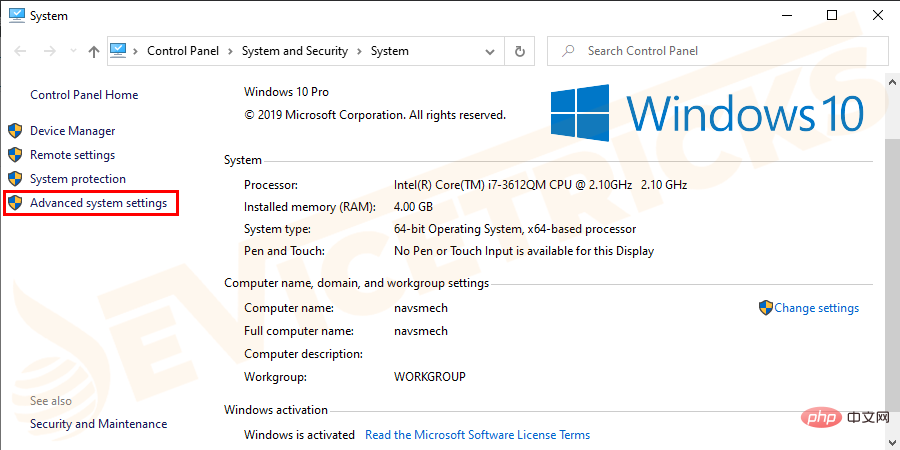Click the magnifier icon in the search box

coord(567,51)
